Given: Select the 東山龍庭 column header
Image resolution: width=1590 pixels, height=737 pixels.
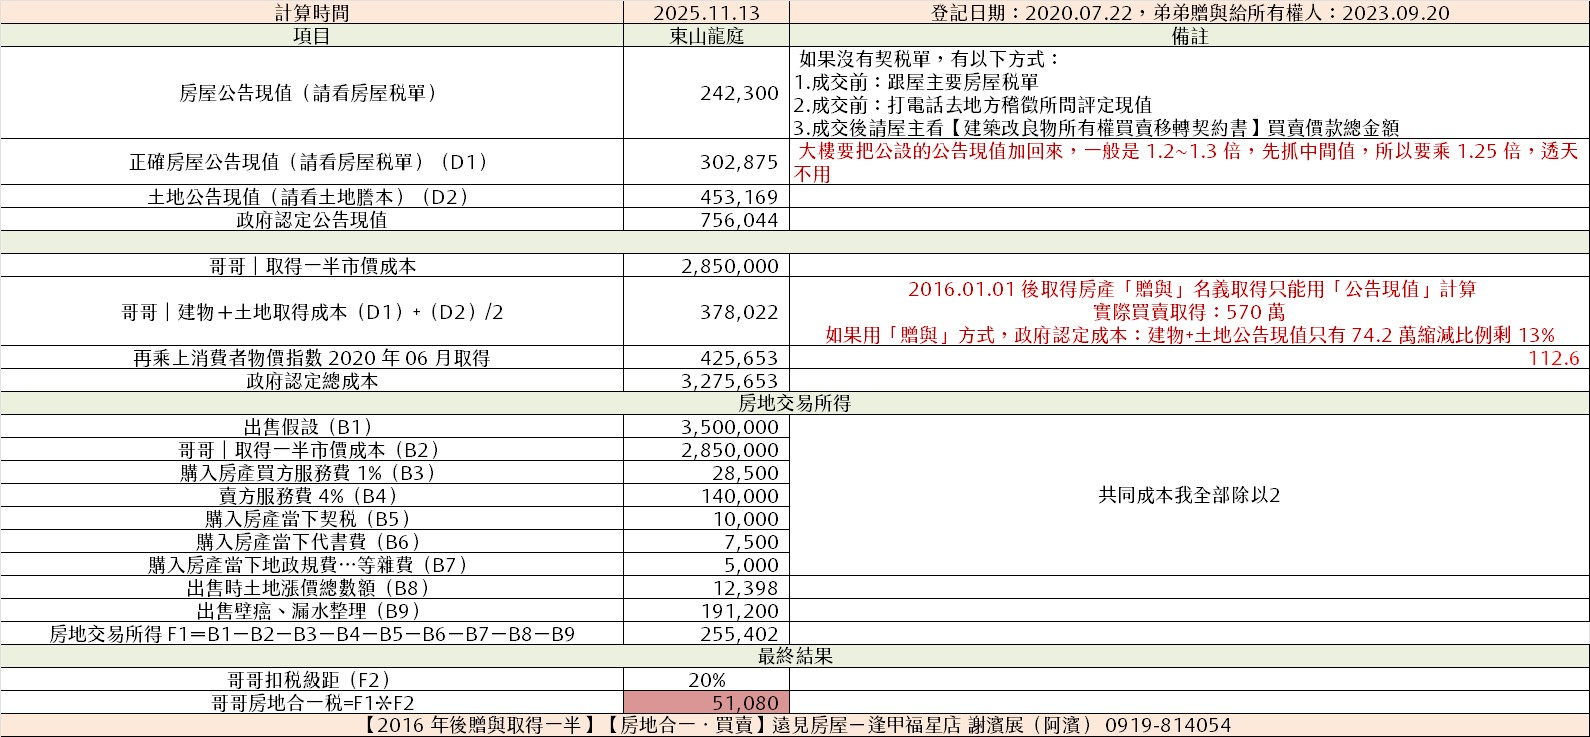Looking at the screenshot, I should click(706, 36).
